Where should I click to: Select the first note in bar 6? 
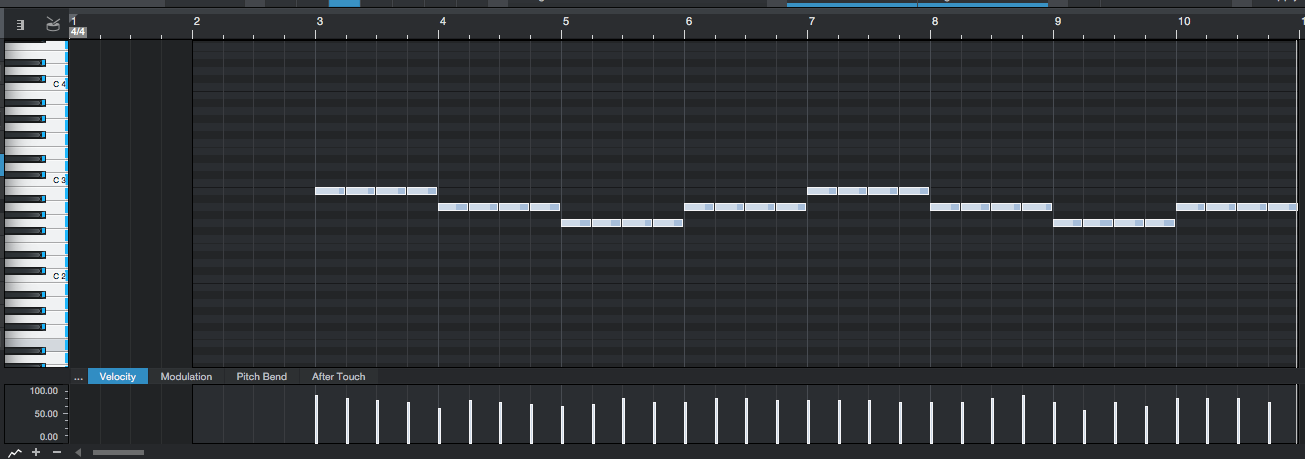point(699,207)
